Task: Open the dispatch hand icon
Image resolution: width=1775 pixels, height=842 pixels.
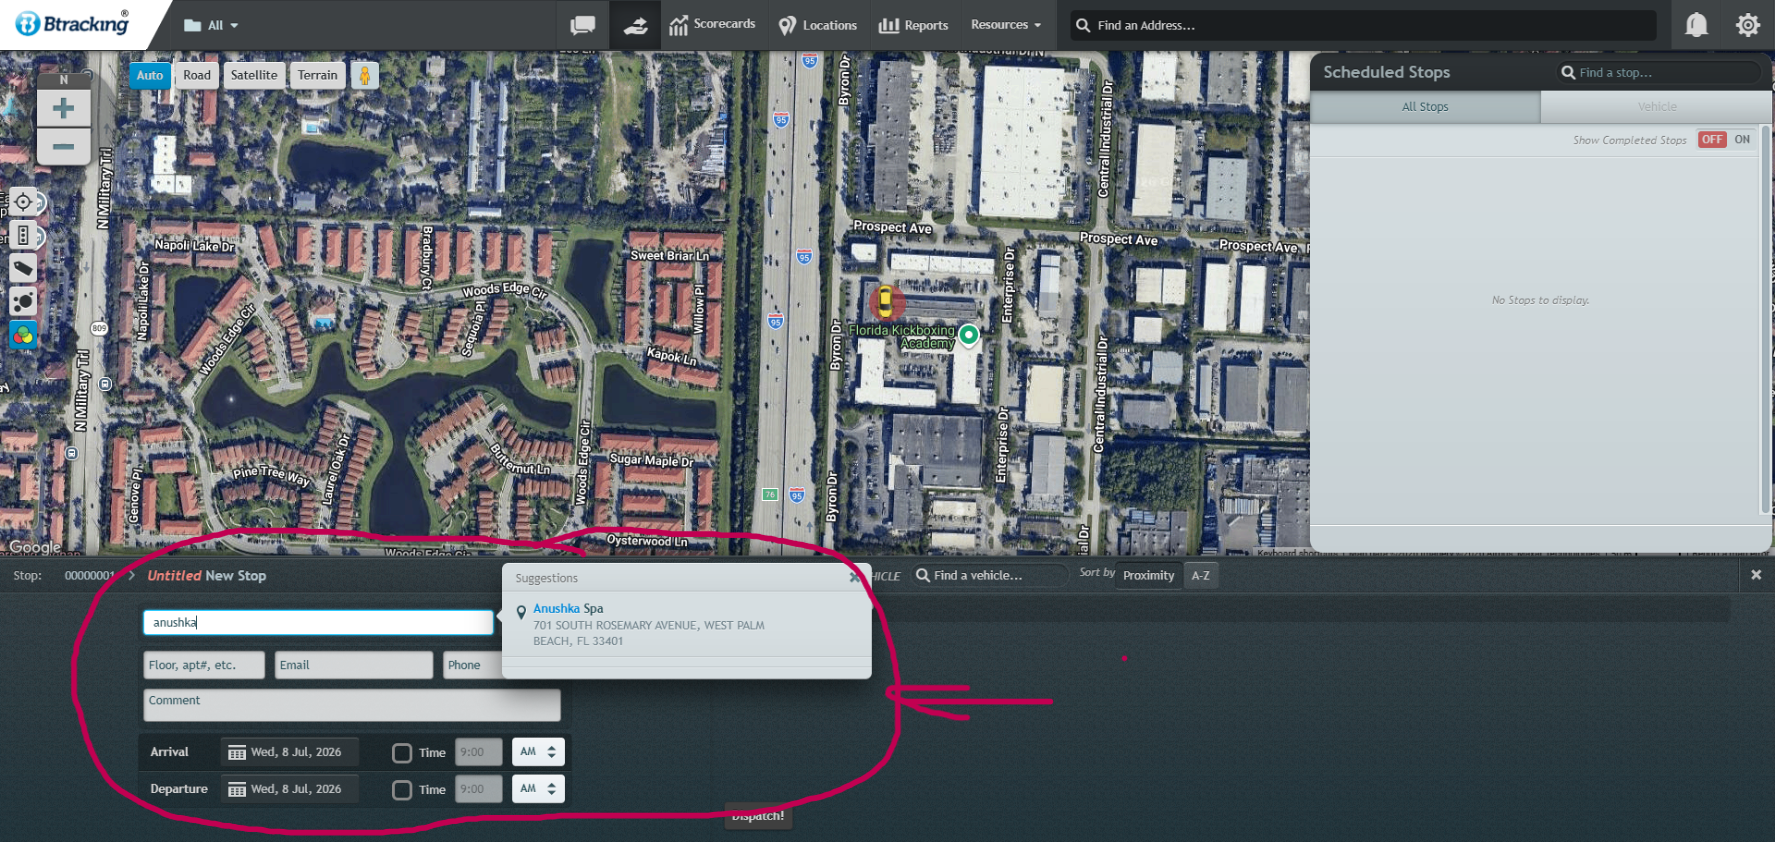Action: point(636,25)
